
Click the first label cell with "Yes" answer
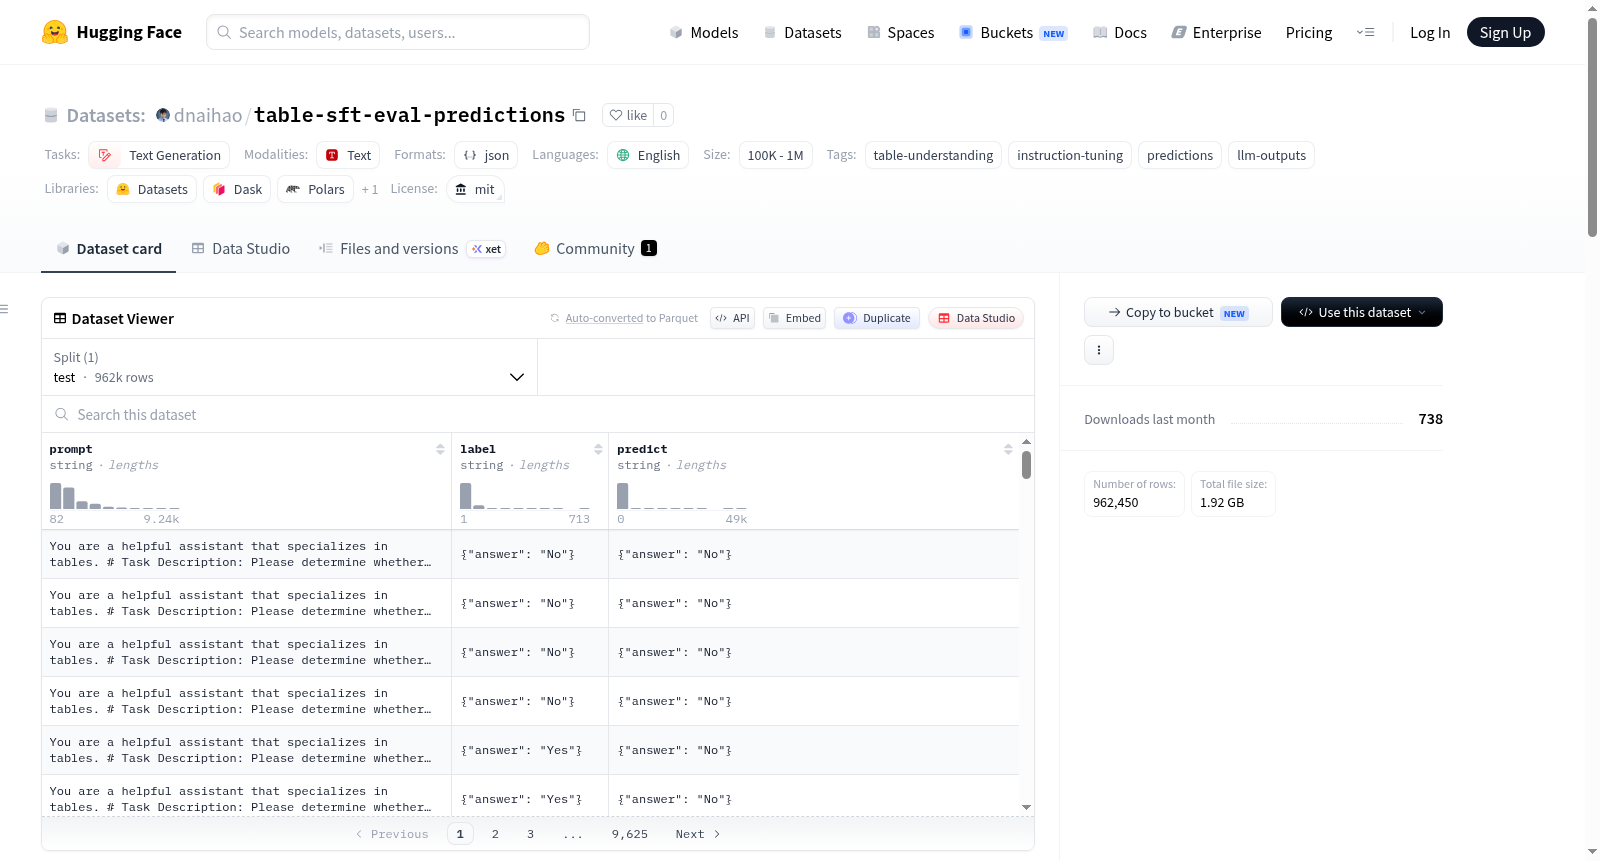[x=530, y=750]
